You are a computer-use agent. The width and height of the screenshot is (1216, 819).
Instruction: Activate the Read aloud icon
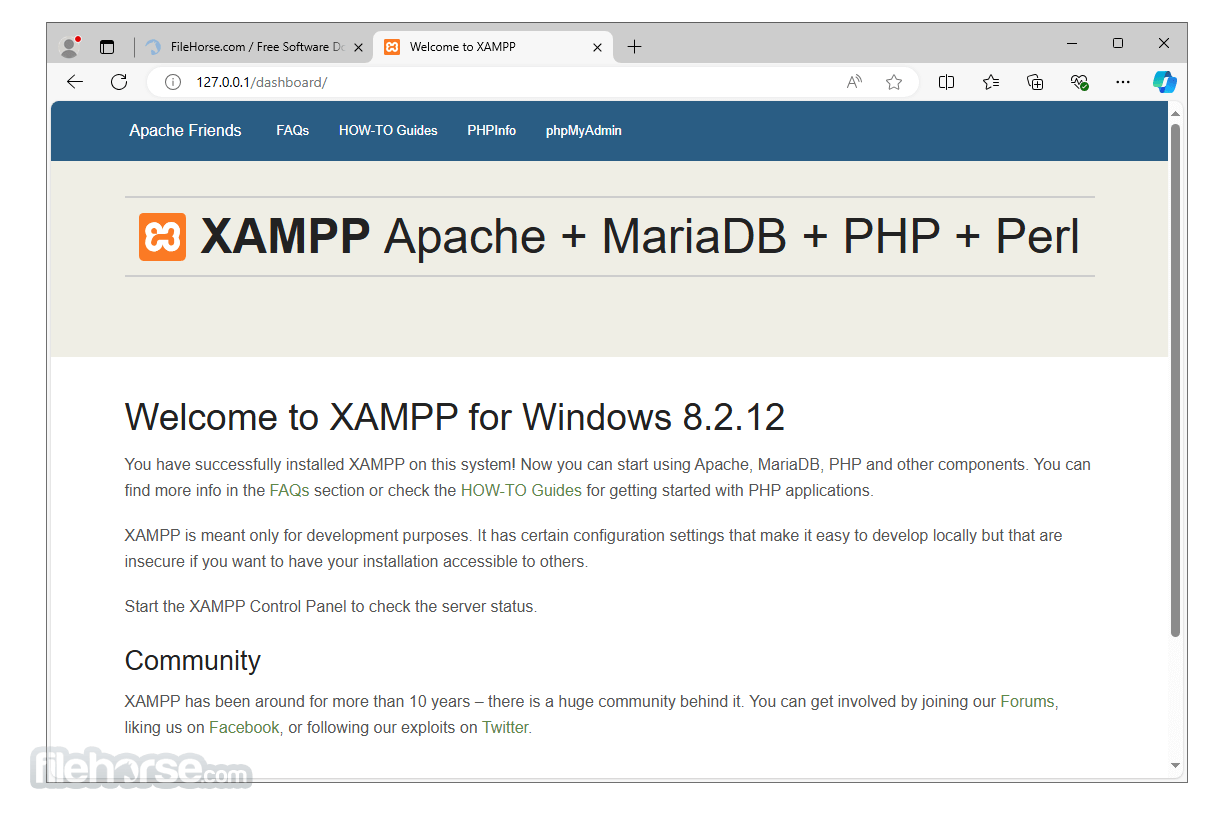click(854, 82)
